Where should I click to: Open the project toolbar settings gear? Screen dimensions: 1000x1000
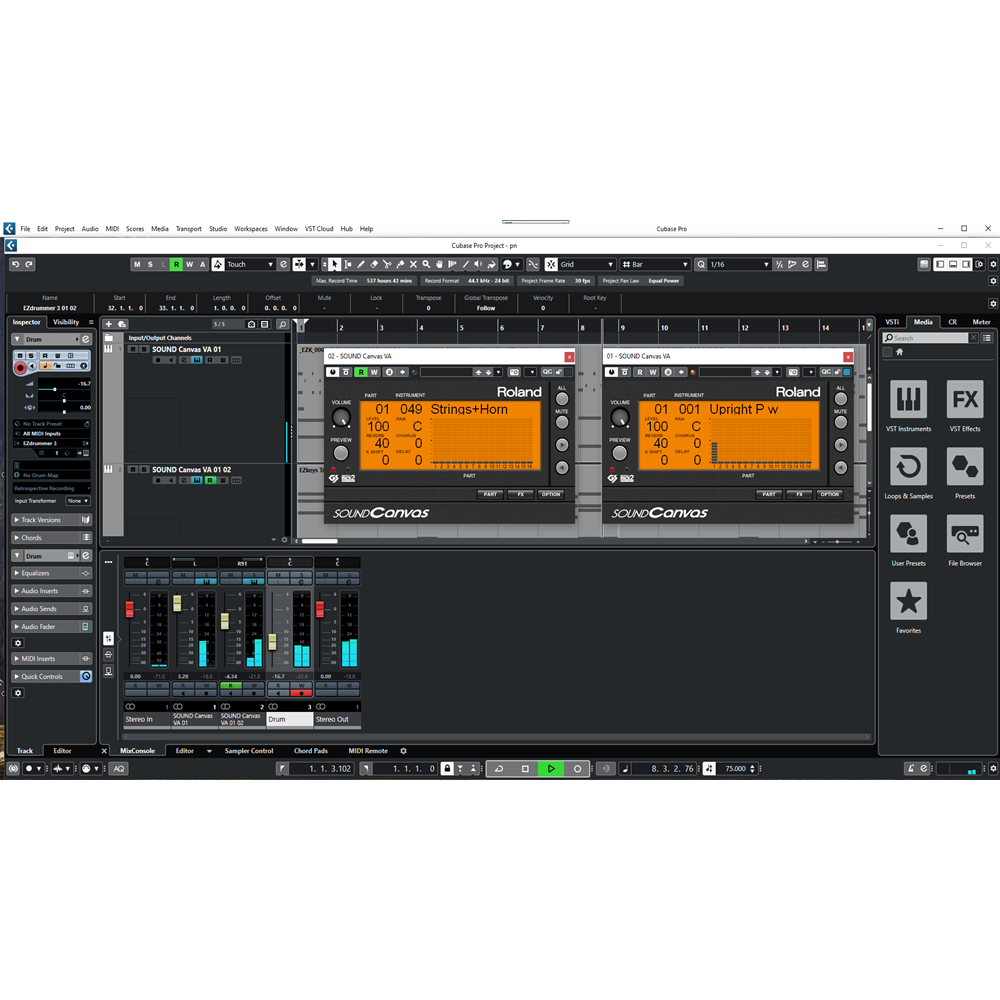coord(993,264)
